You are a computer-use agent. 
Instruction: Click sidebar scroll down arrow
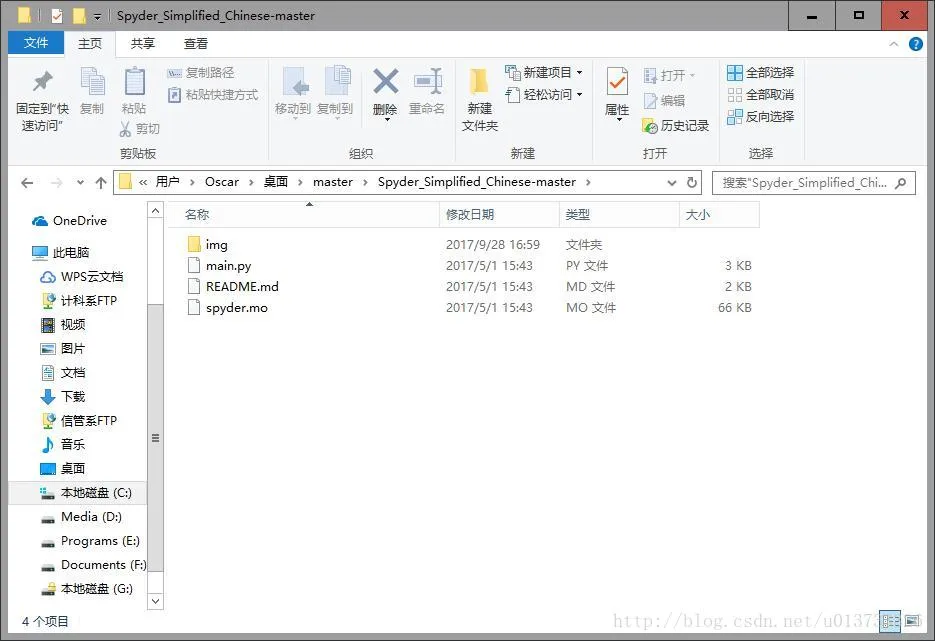point(155,601)
